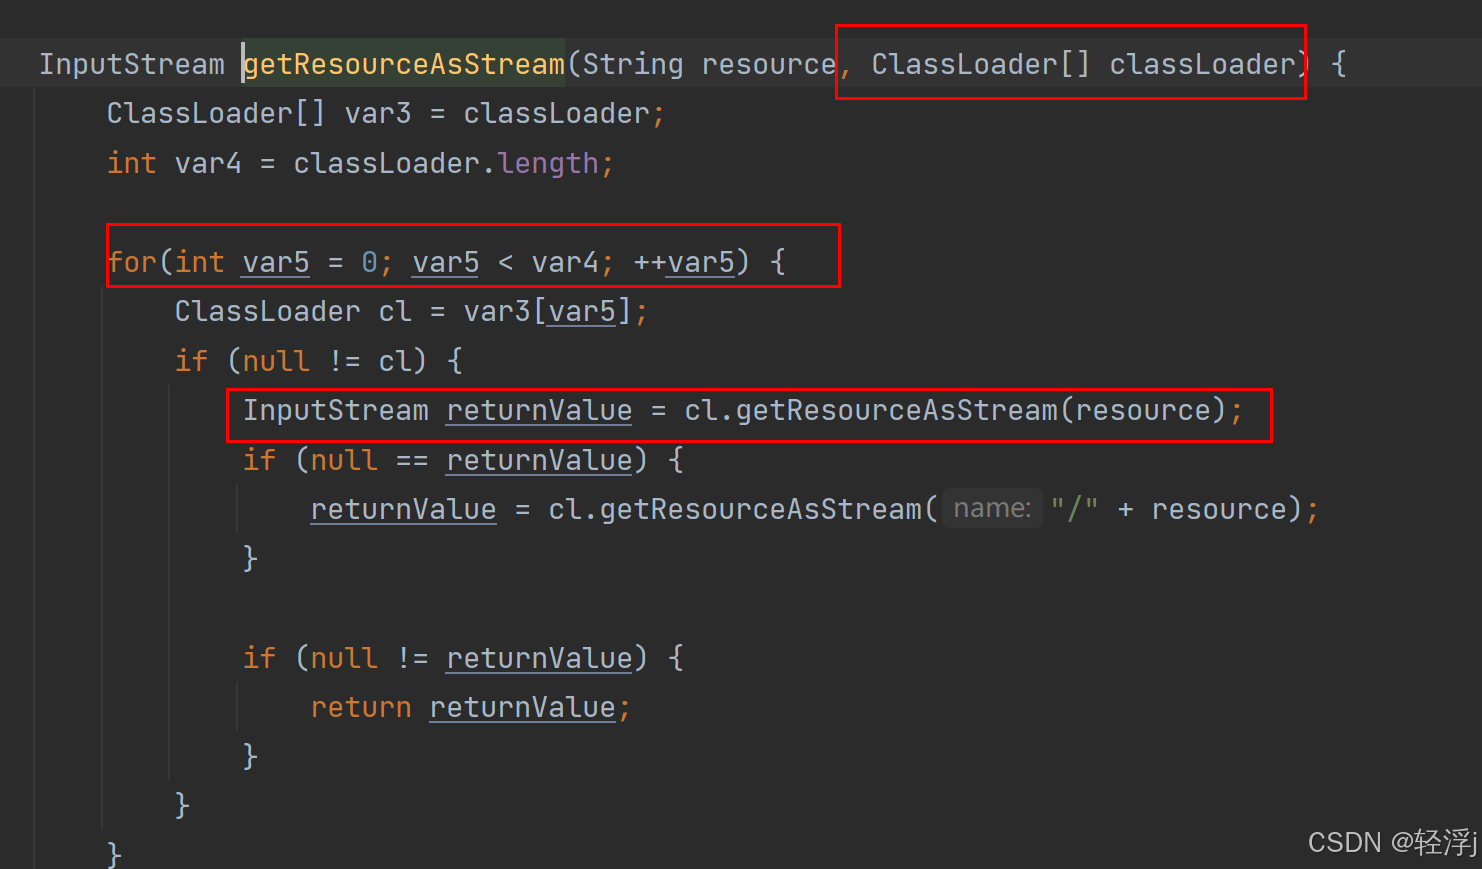
Task: Click var4 inside the for loop condition
Action: tap(565, 262)
